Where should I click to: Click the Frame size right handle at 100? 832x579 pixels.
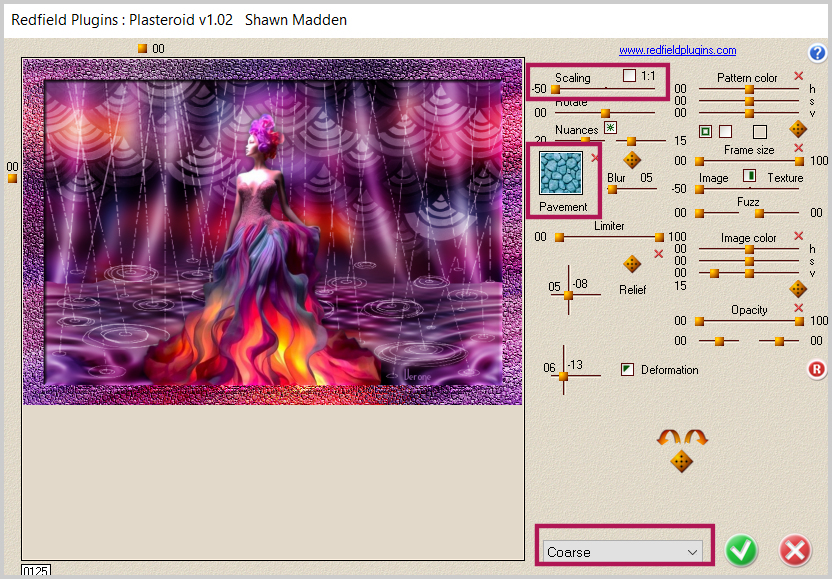tap(799, 161)
